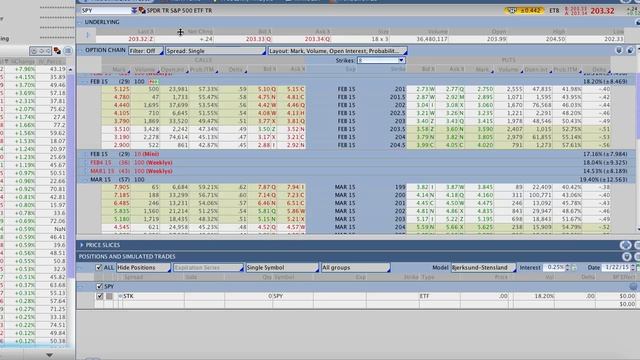
Task: Collapse the UNDERLYING section
Action: click(80, 22)
